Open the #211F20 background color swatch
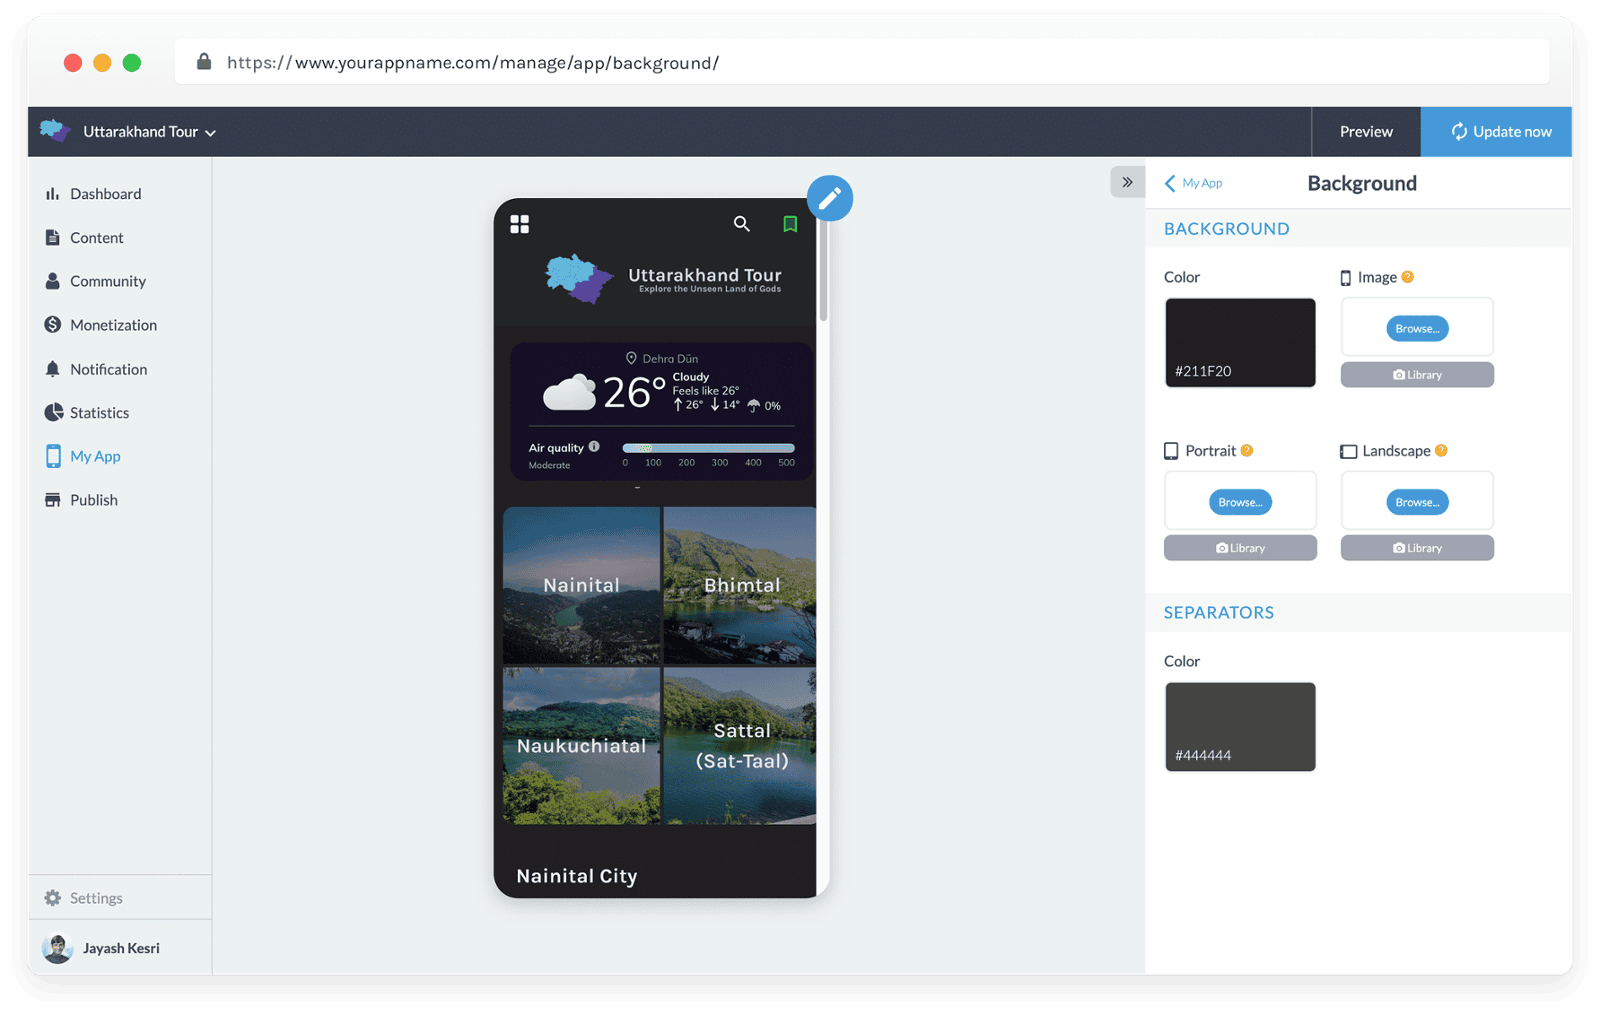 [1240, 342]
